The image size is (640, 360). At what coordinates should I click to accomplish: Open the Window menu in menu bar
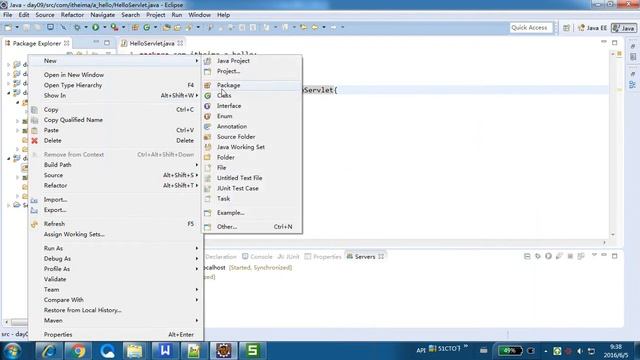click(x=199, y=15)
